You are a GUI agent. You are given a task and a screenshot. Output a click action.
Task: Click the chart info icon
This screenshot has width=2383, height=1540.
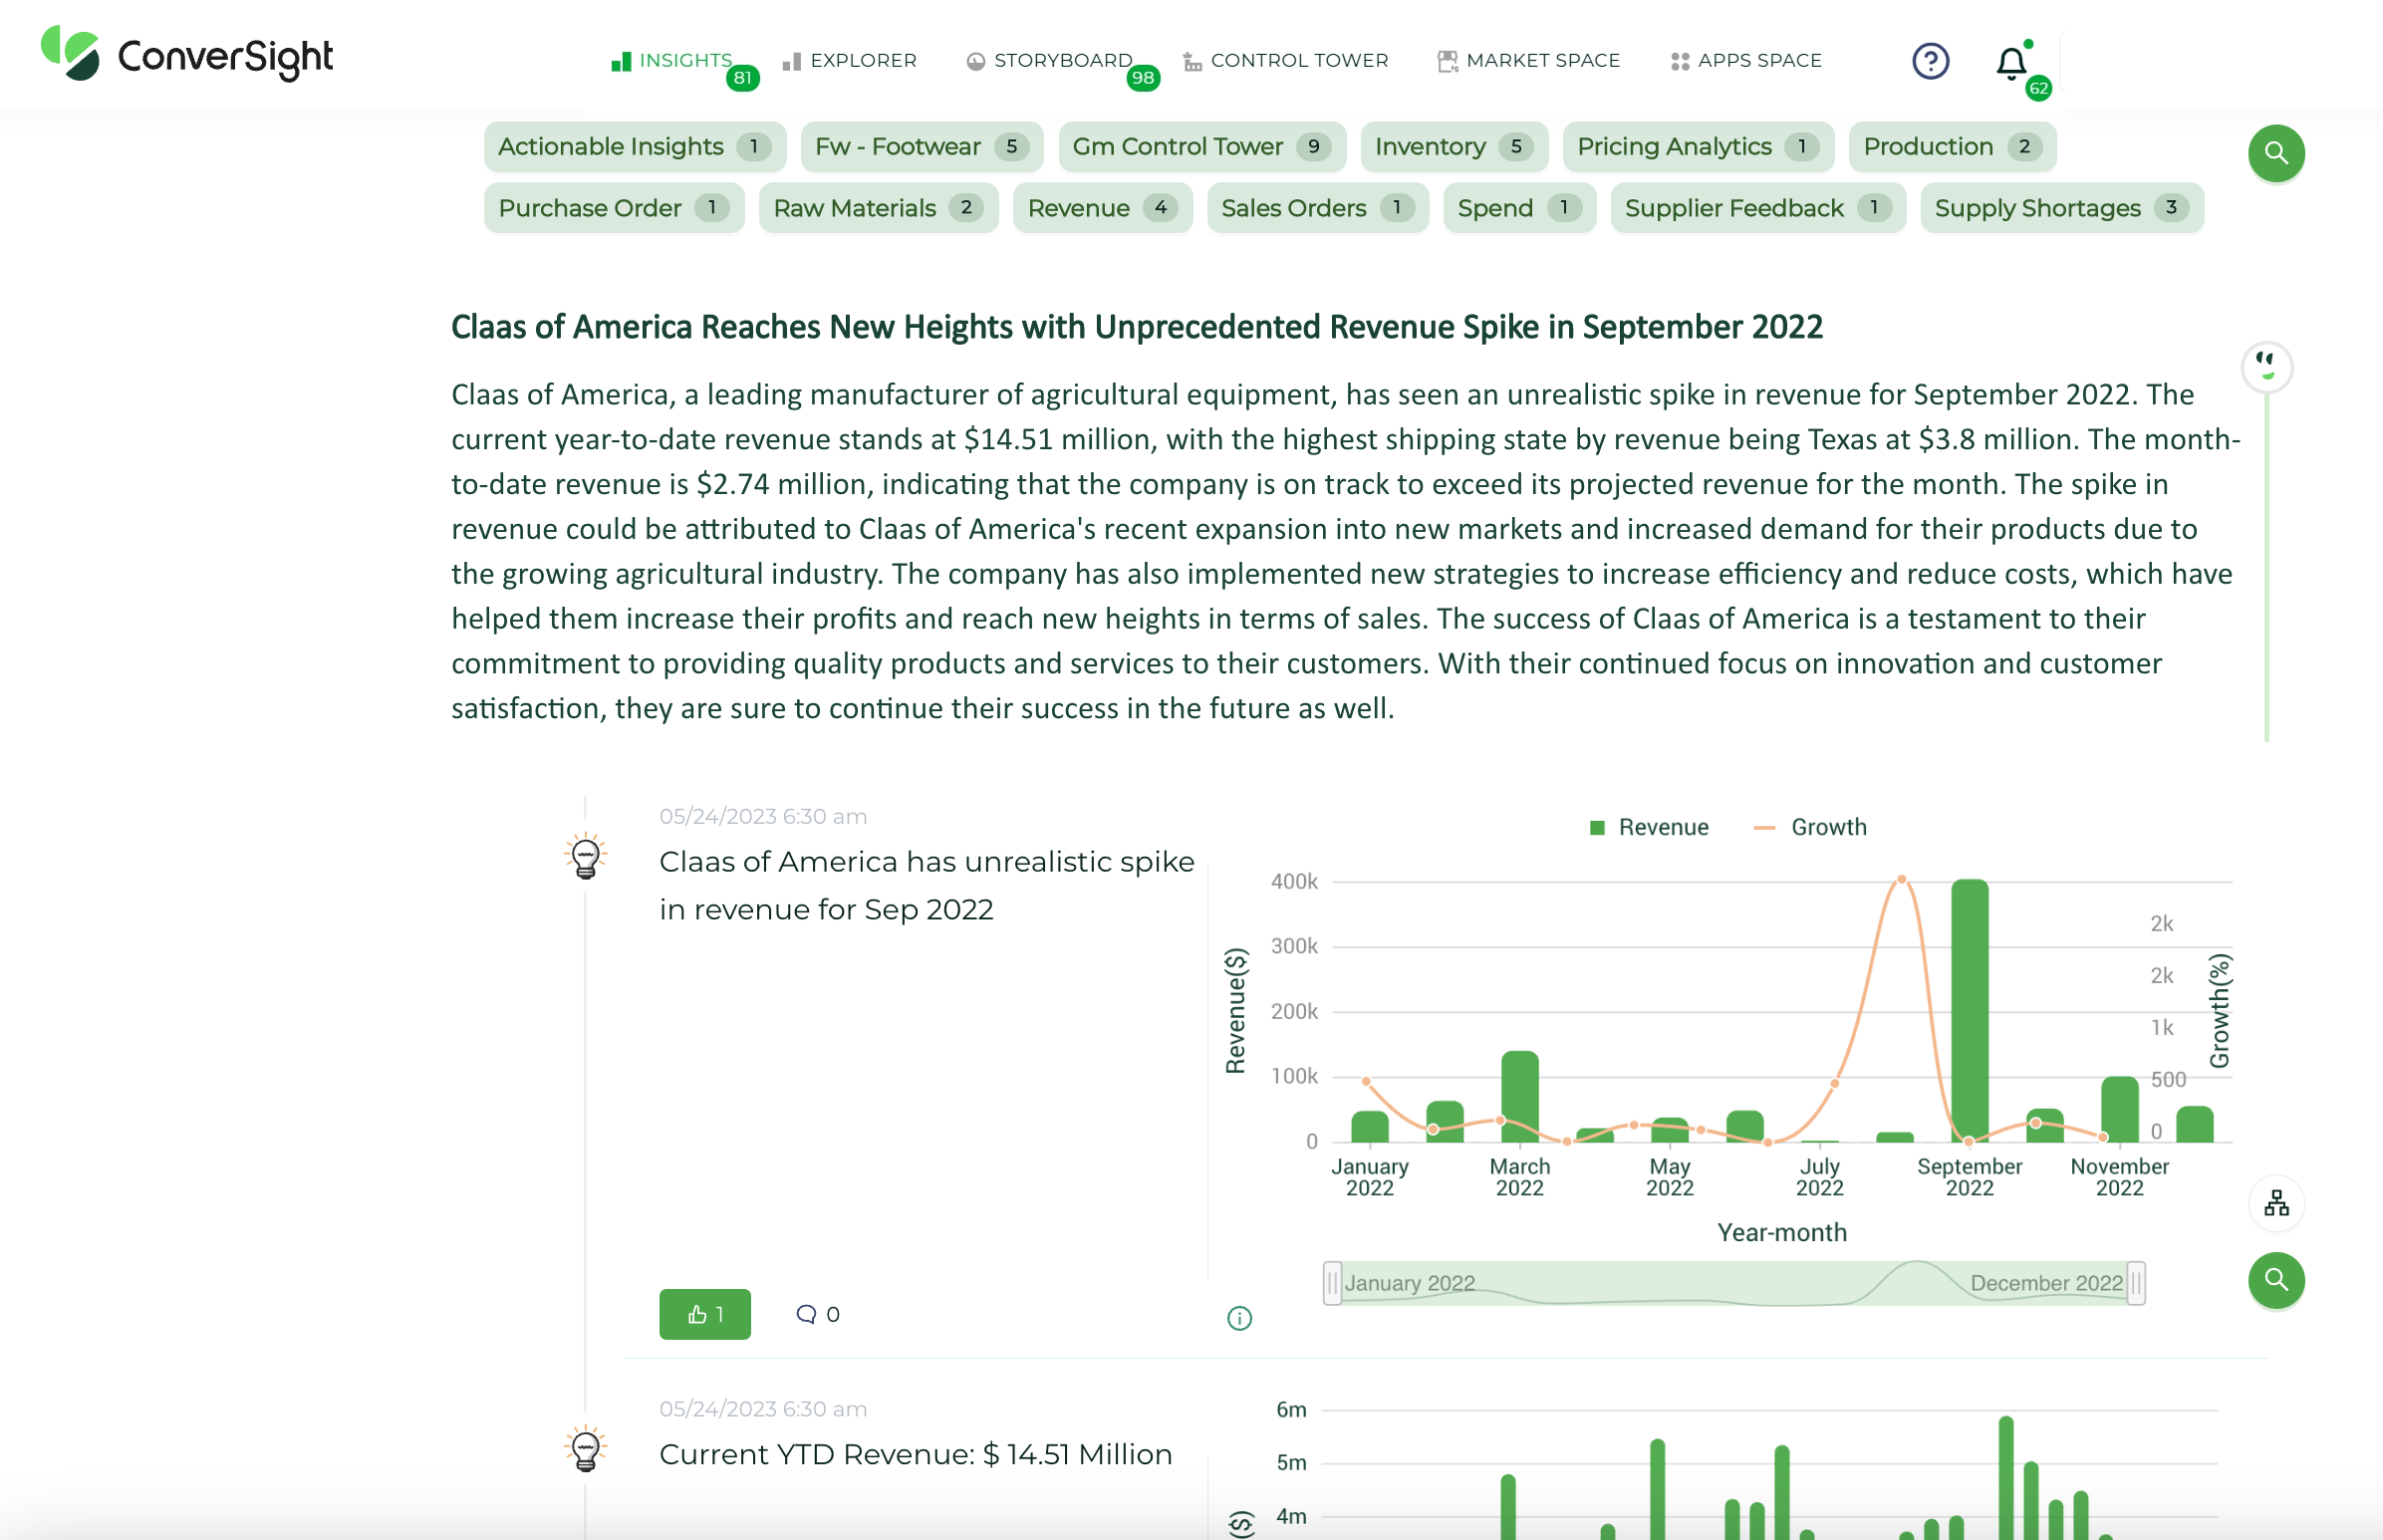tap(1239, 1318)
